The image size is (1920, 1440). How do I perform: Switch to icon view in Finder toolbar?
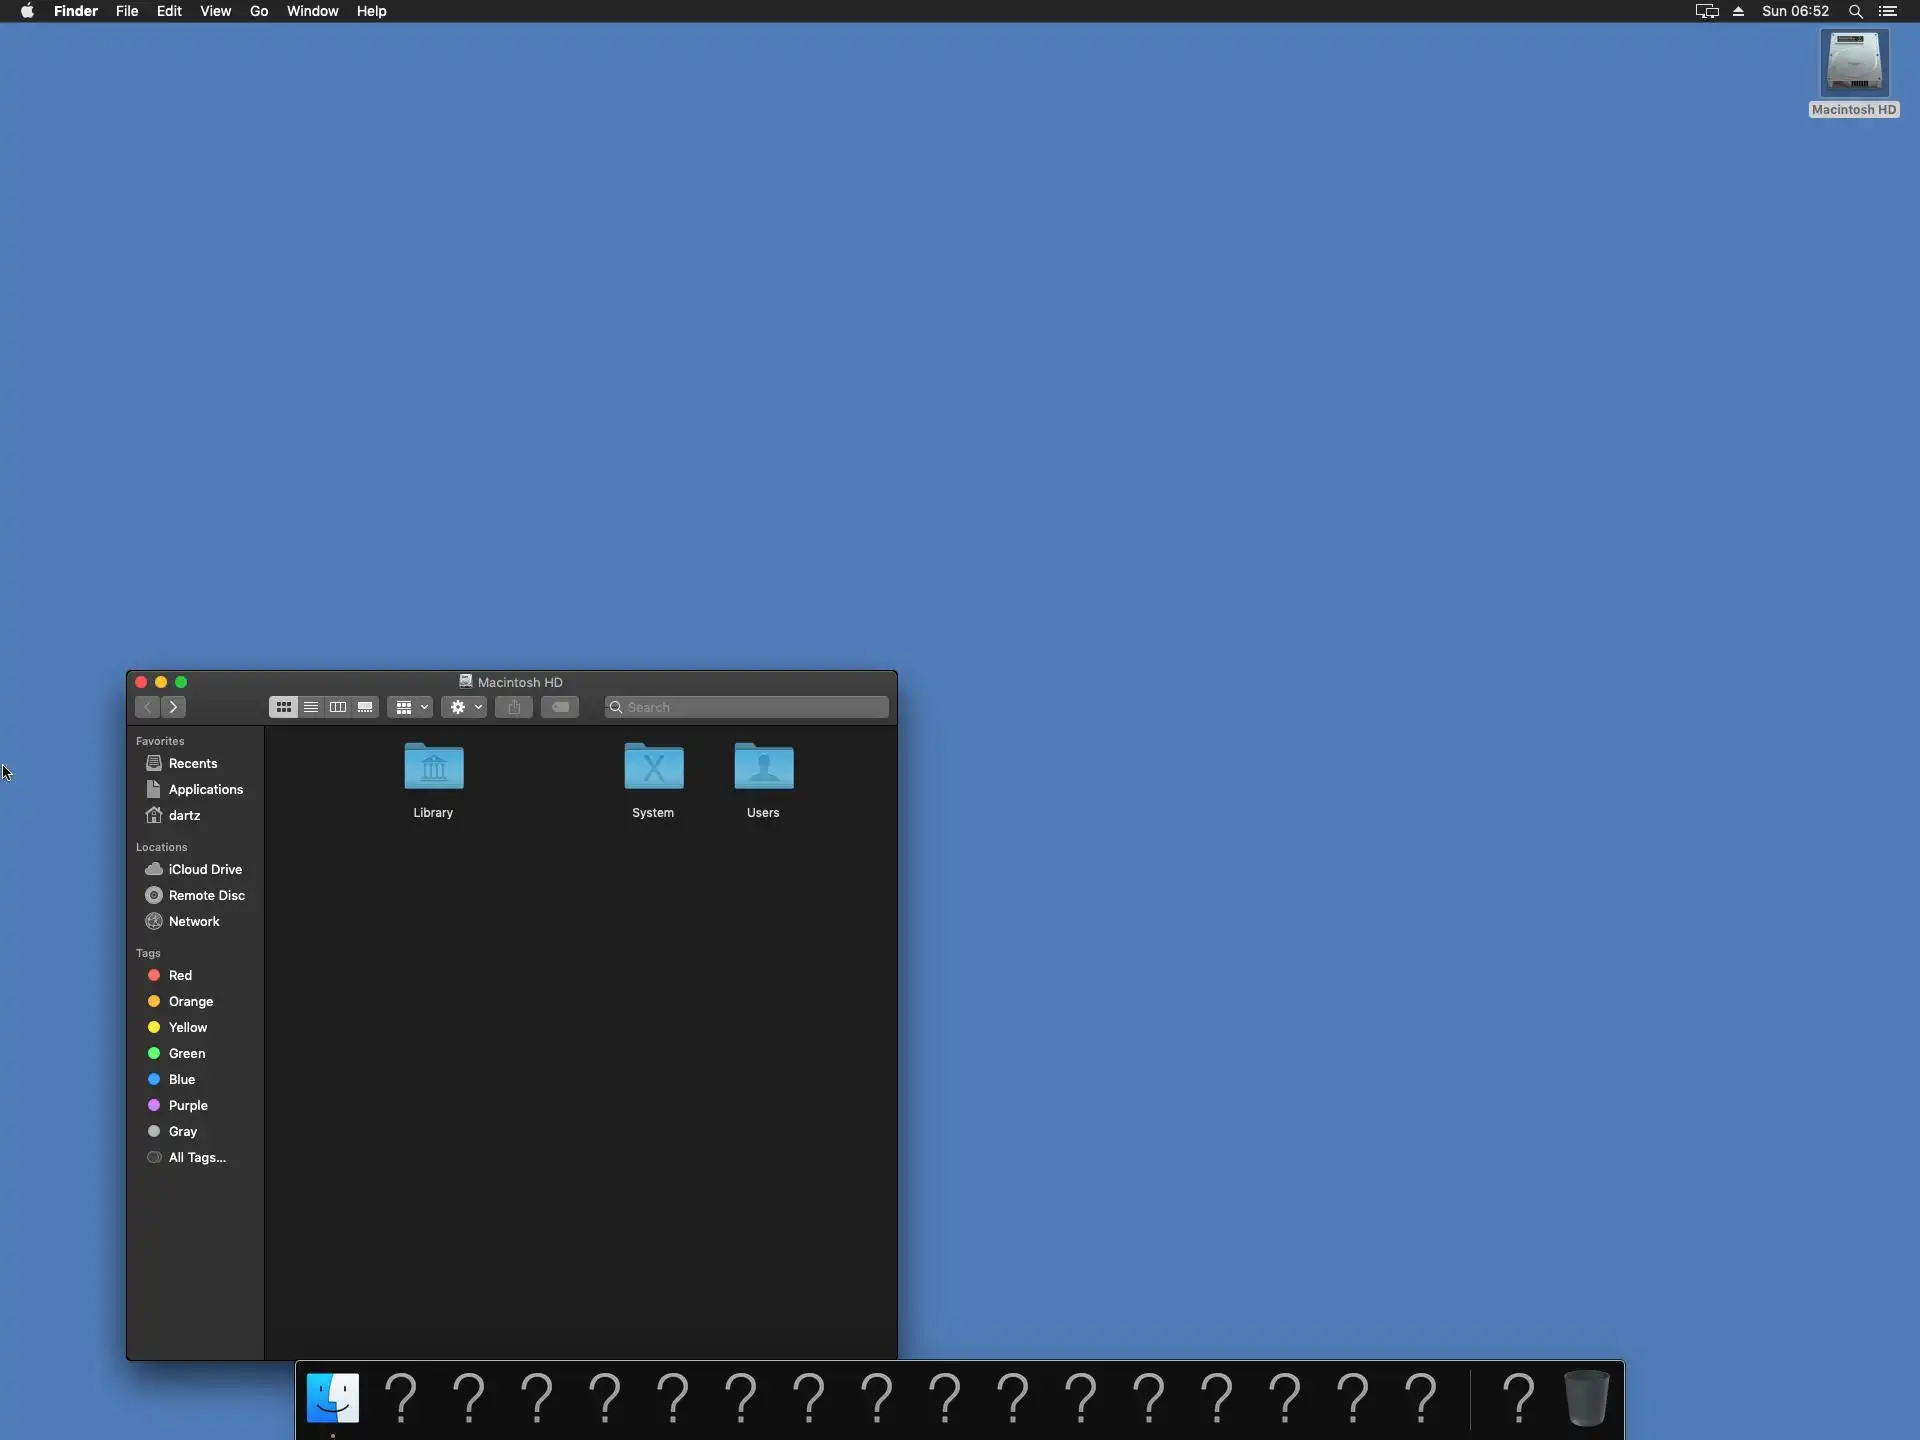pyautogui.click(x=284, y=707)
